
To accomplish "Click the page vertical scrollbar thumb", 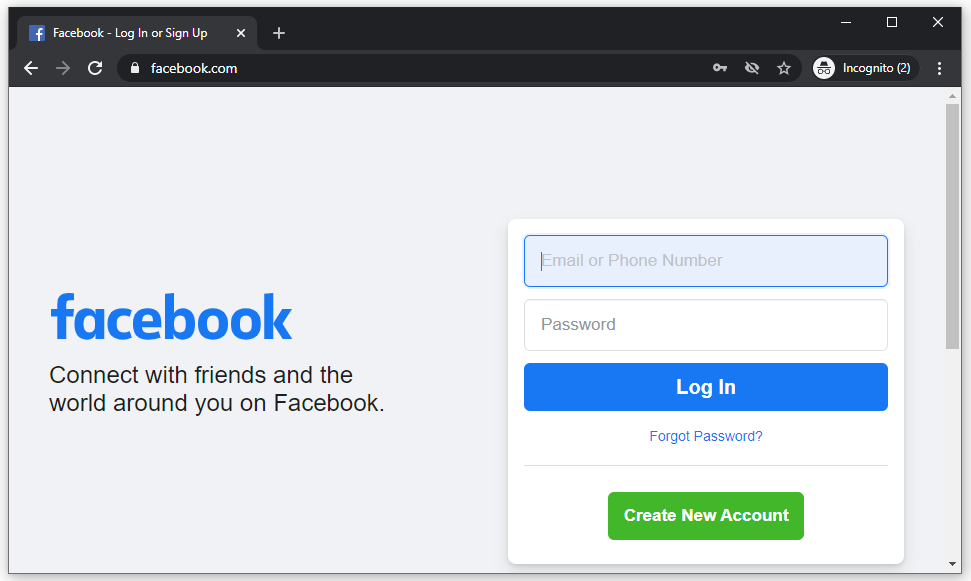I will (952, 225).
